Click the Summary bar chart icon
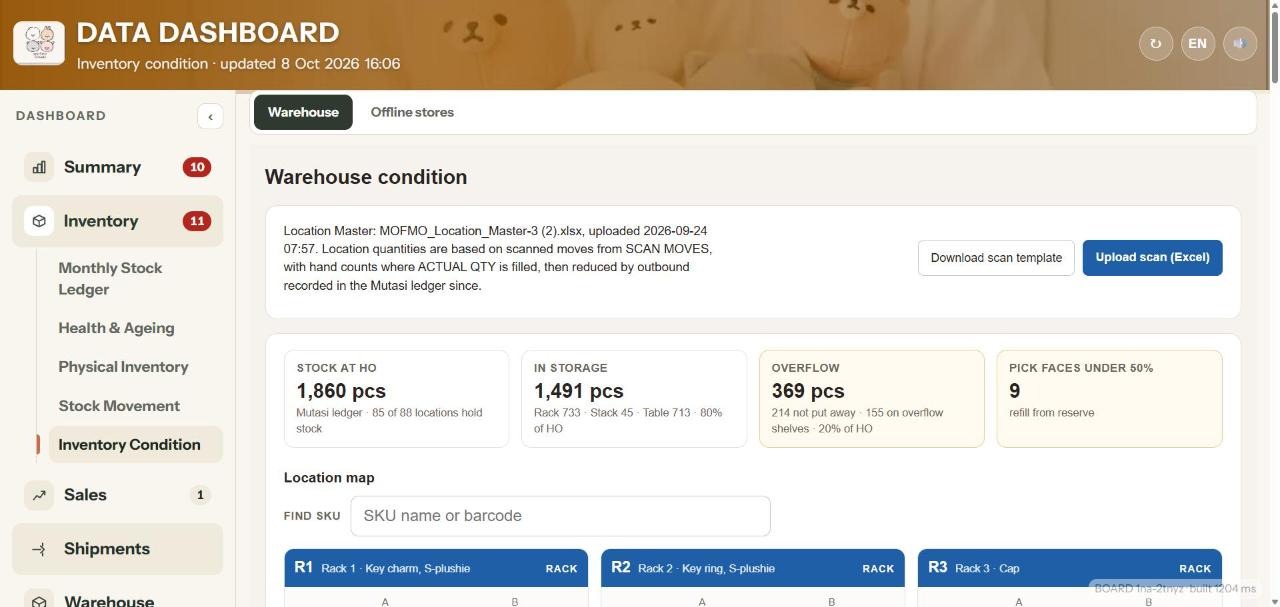 point(39,167)
